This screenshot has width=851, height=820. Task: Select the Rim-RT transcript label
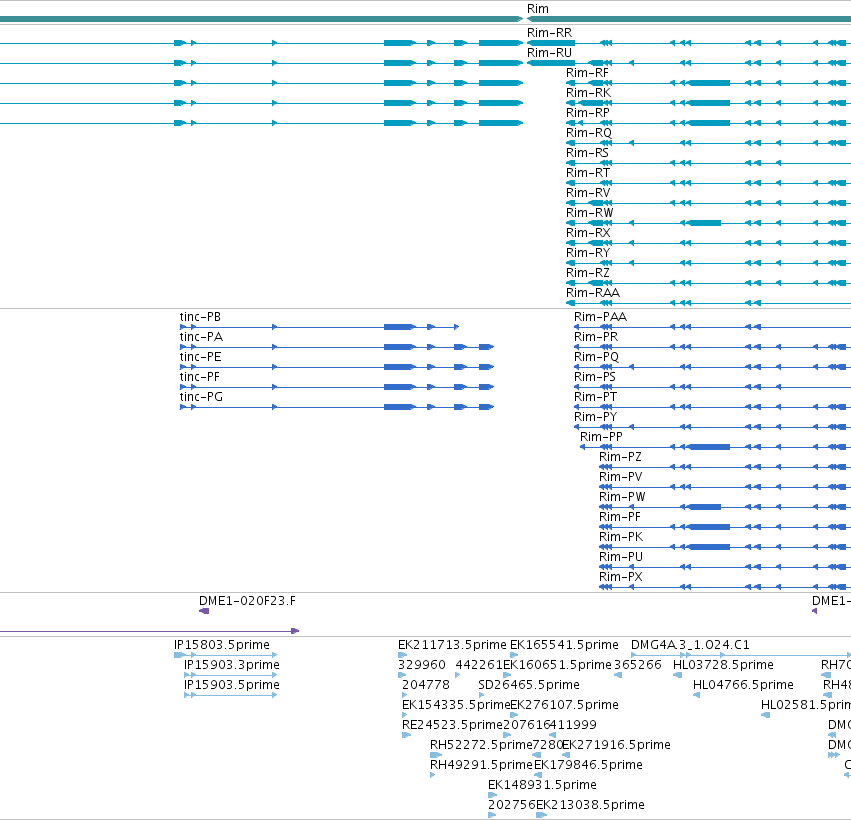point(588,173)
